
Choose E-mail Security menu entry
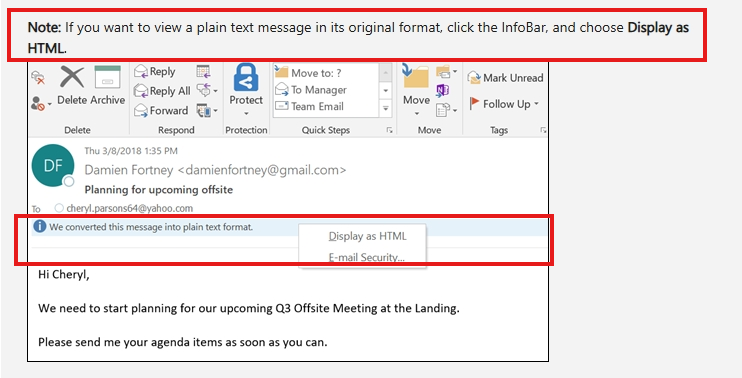pos(366,257)
